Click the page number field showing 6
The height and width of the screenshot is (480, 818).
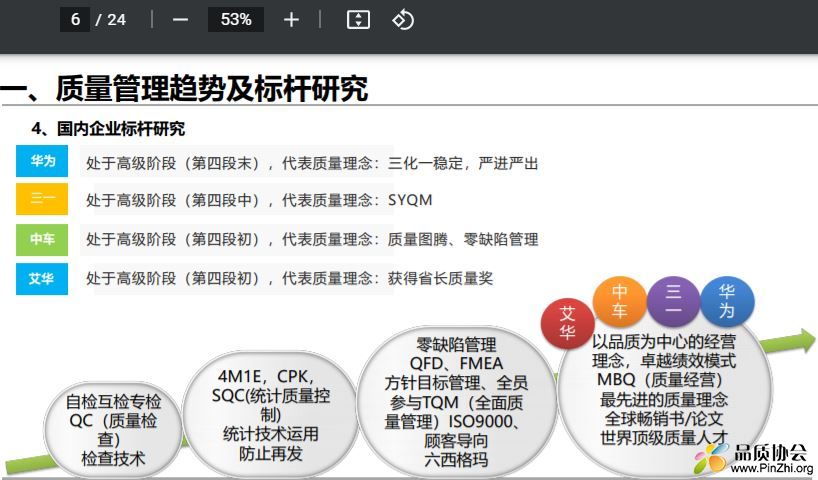click(x=75, y=20)
